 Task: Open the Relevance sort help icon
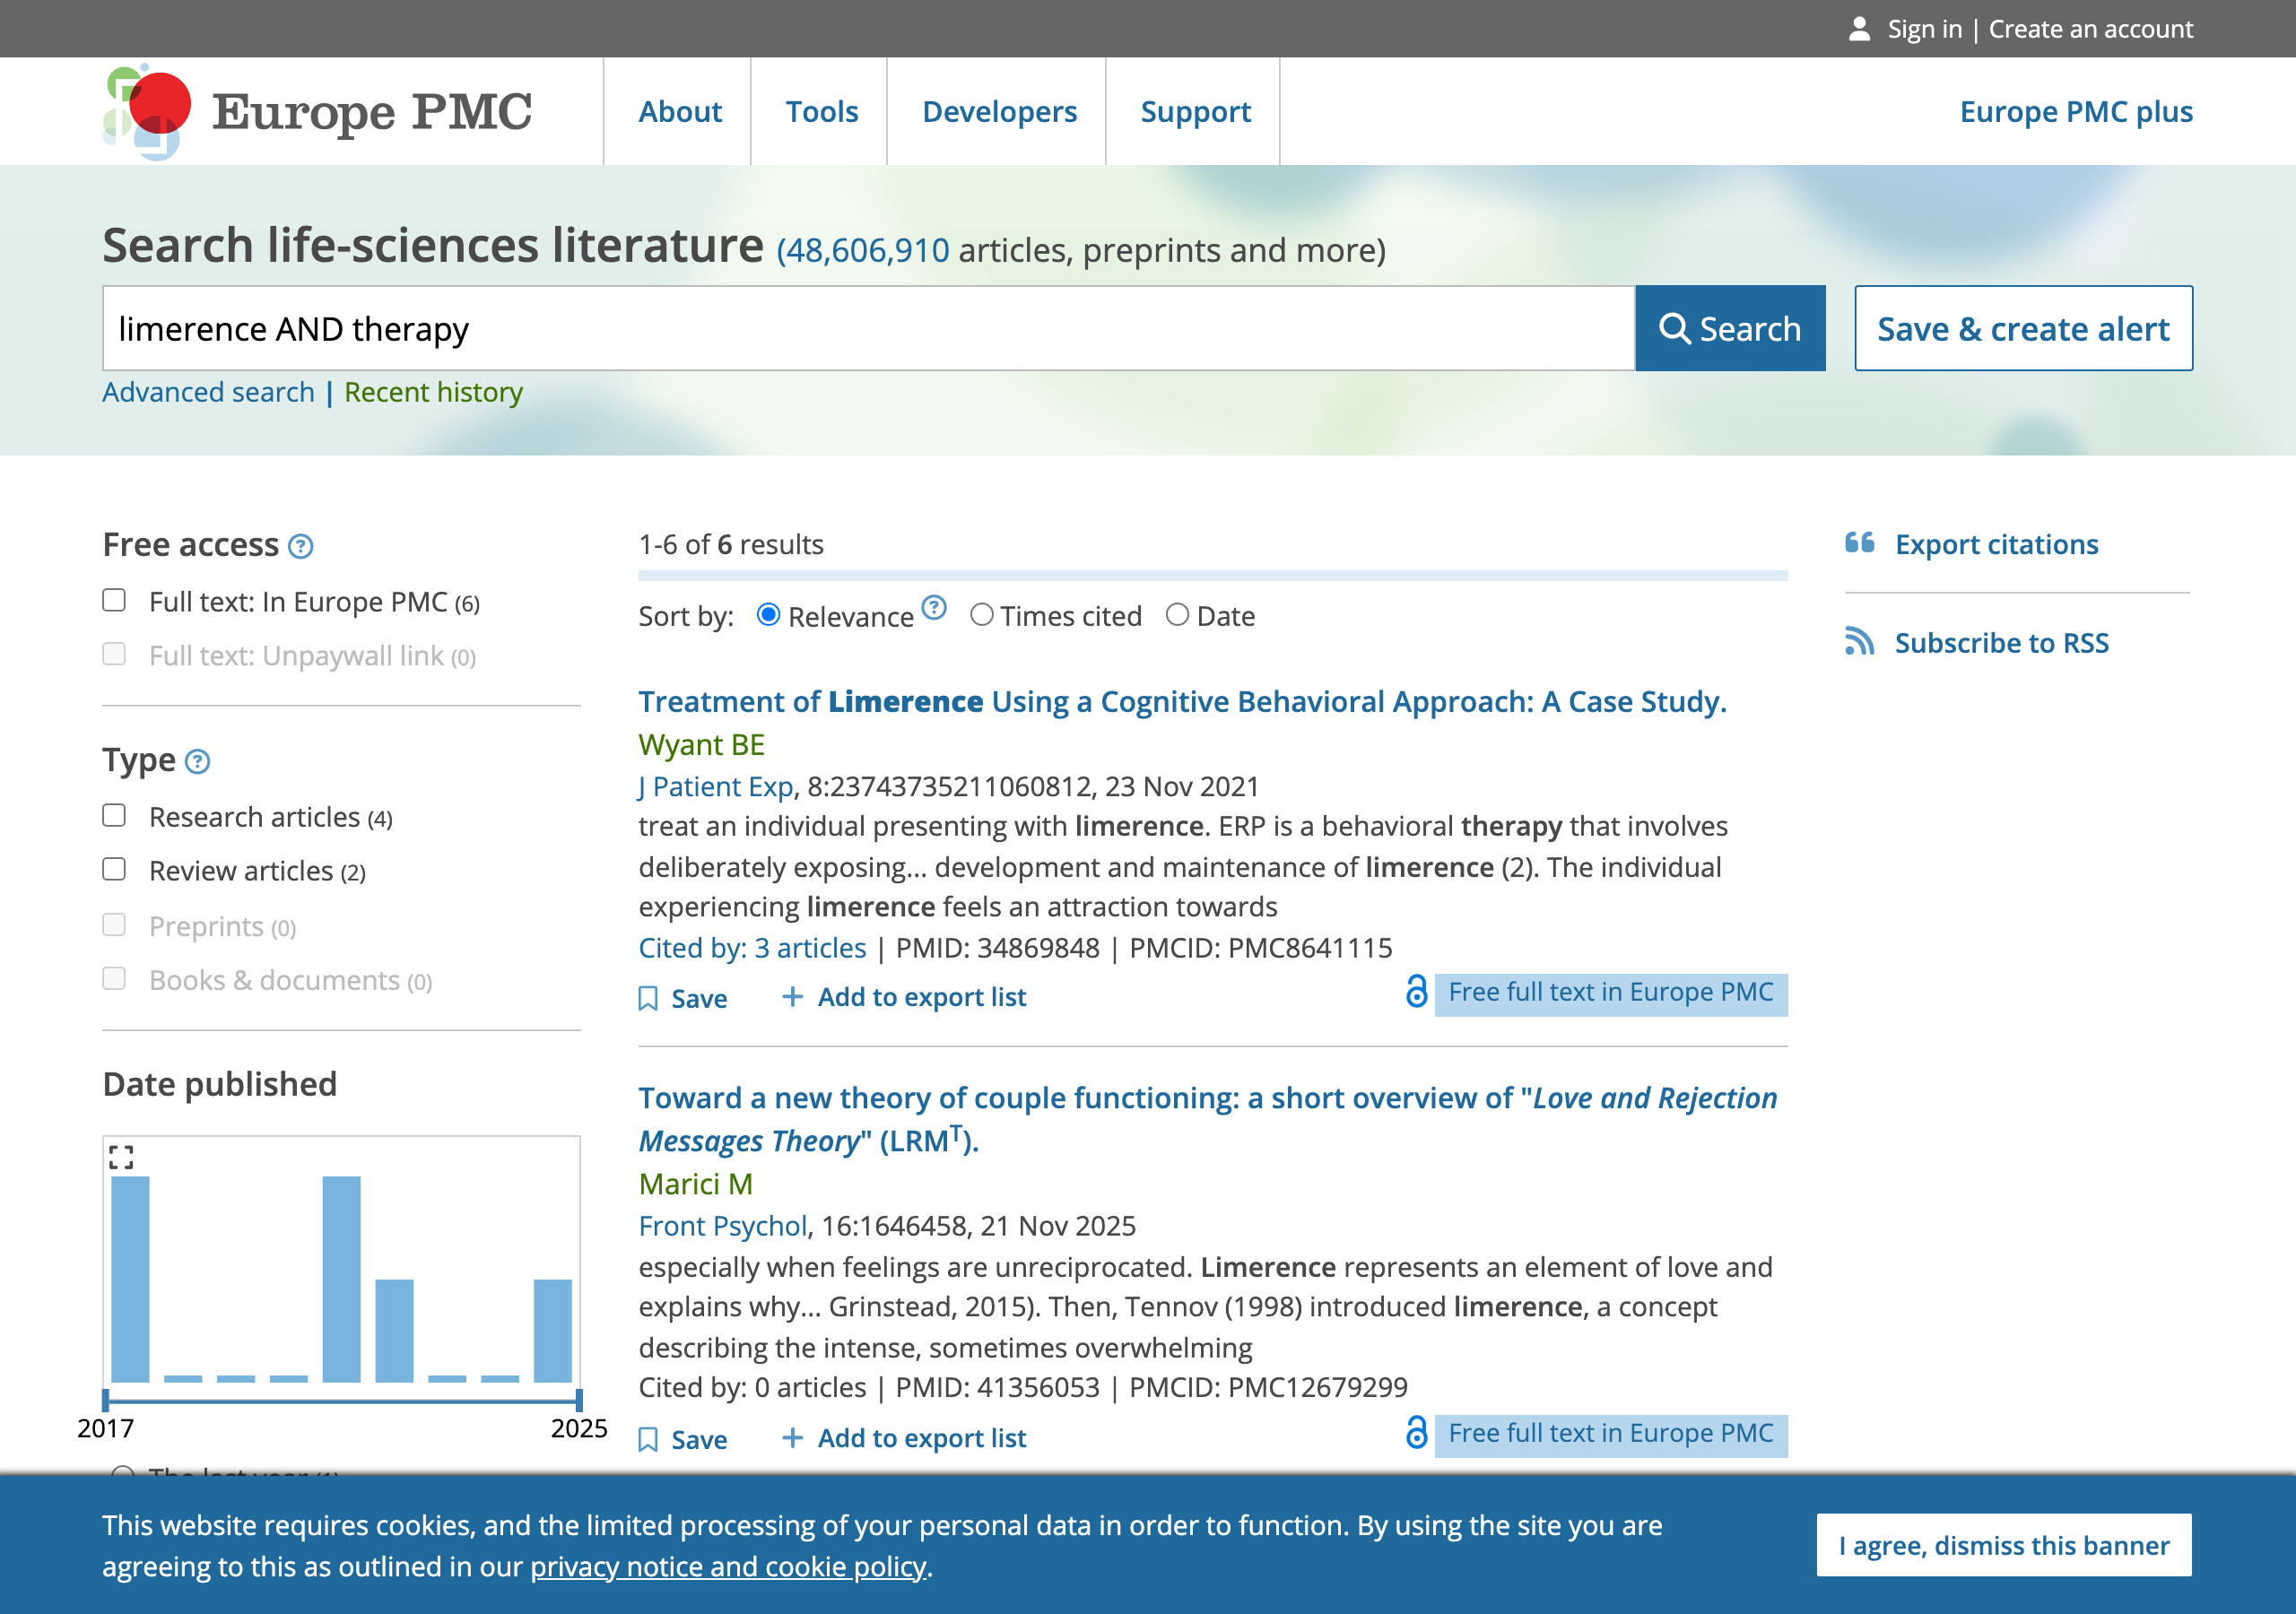pos(934,607)
